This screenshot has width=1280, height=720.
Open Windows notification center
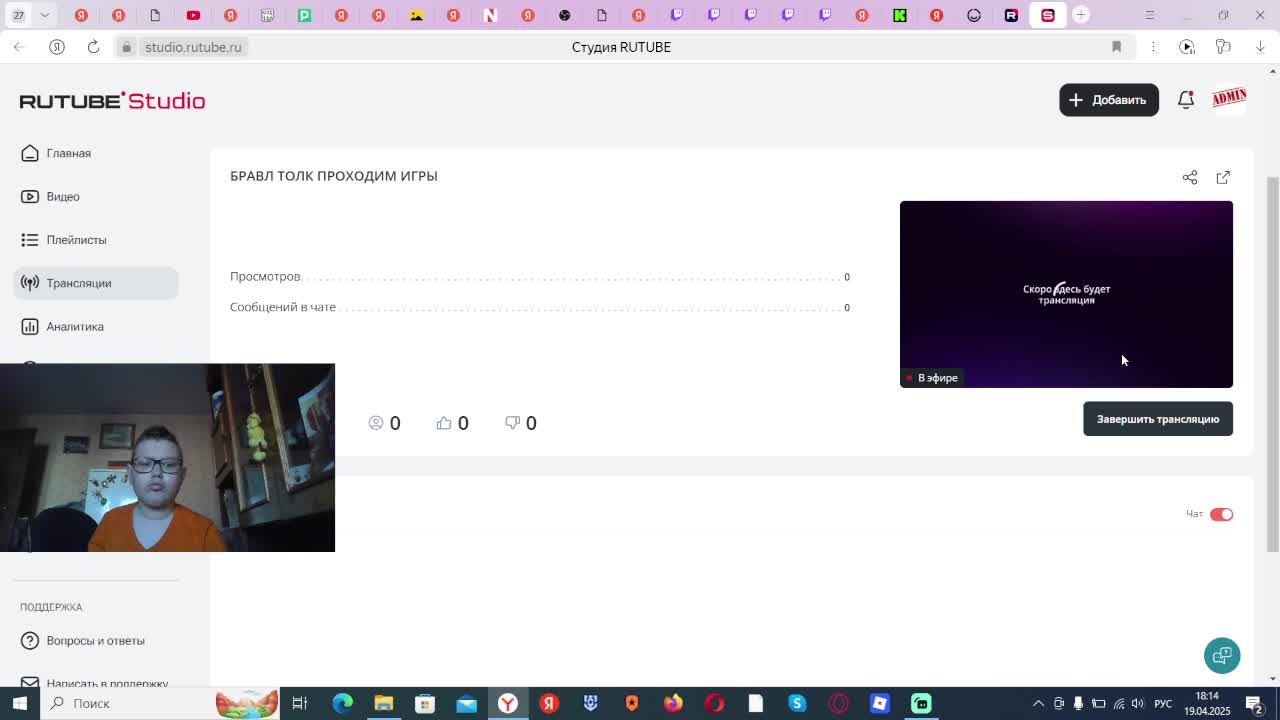tap(1253, 703)
